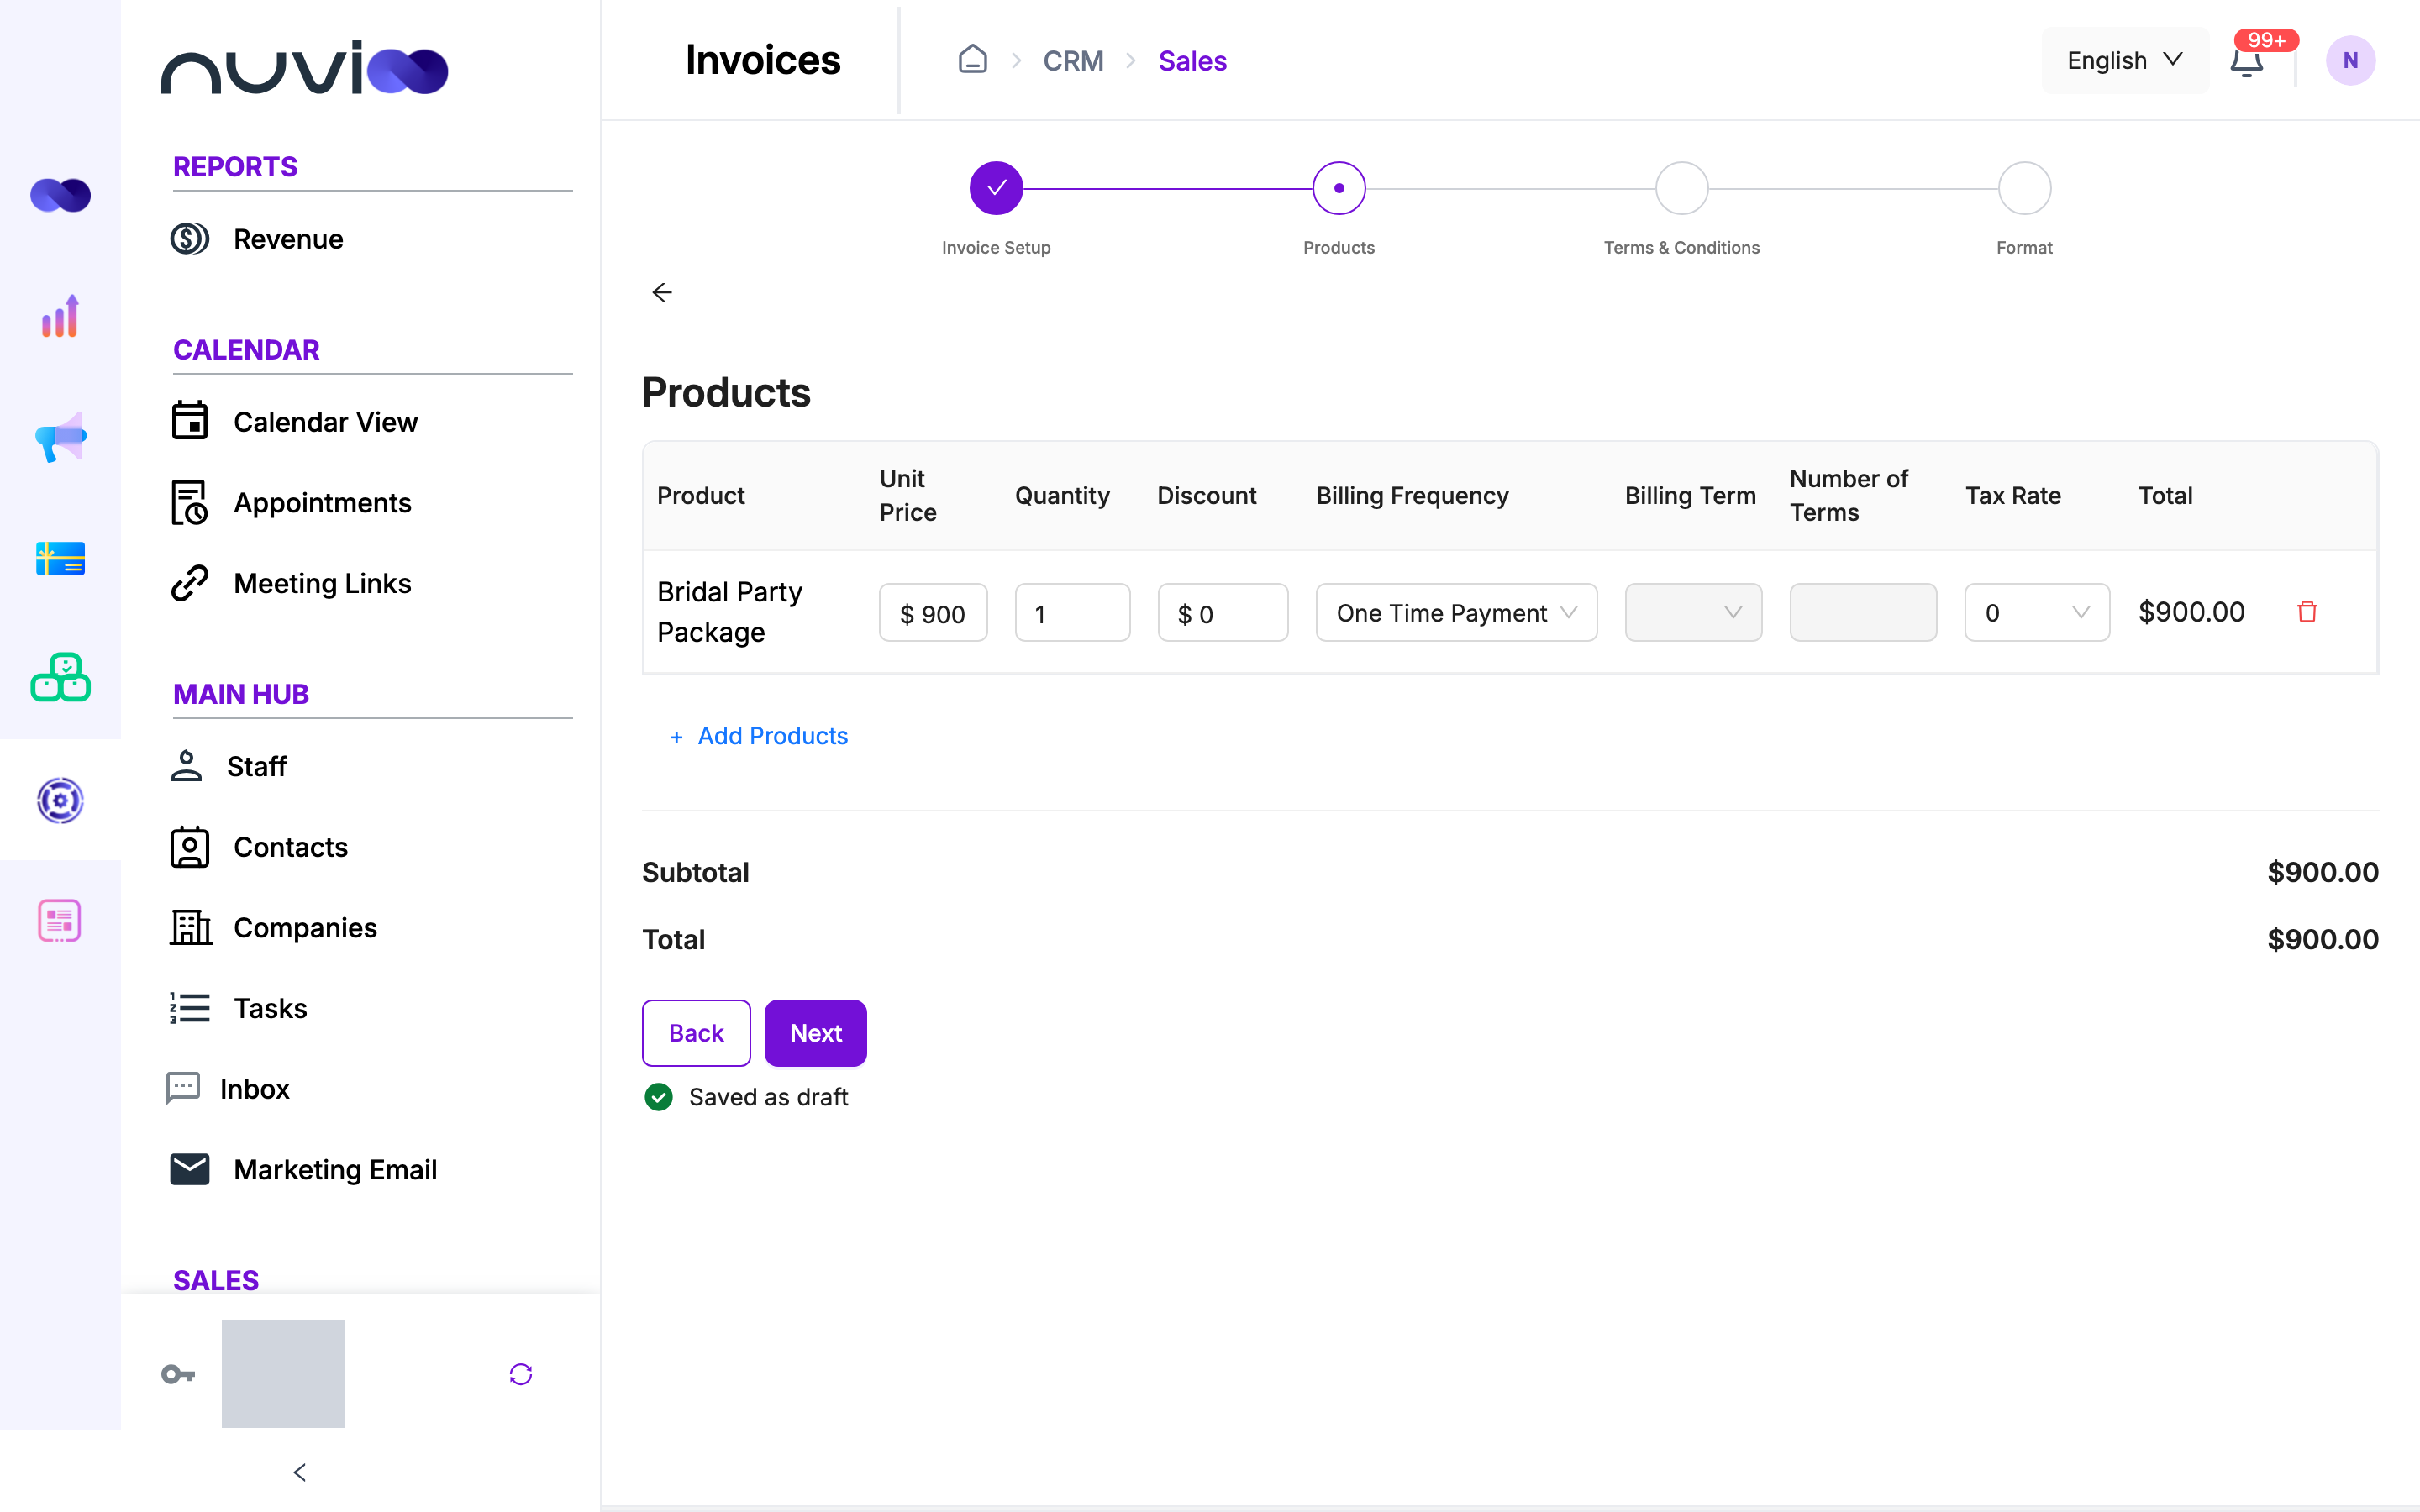This screenshot has height=1512, width=2420.
Task: Open Billing Frequency One Time Payment dropdown
Action: click(x=1456, y=612)
